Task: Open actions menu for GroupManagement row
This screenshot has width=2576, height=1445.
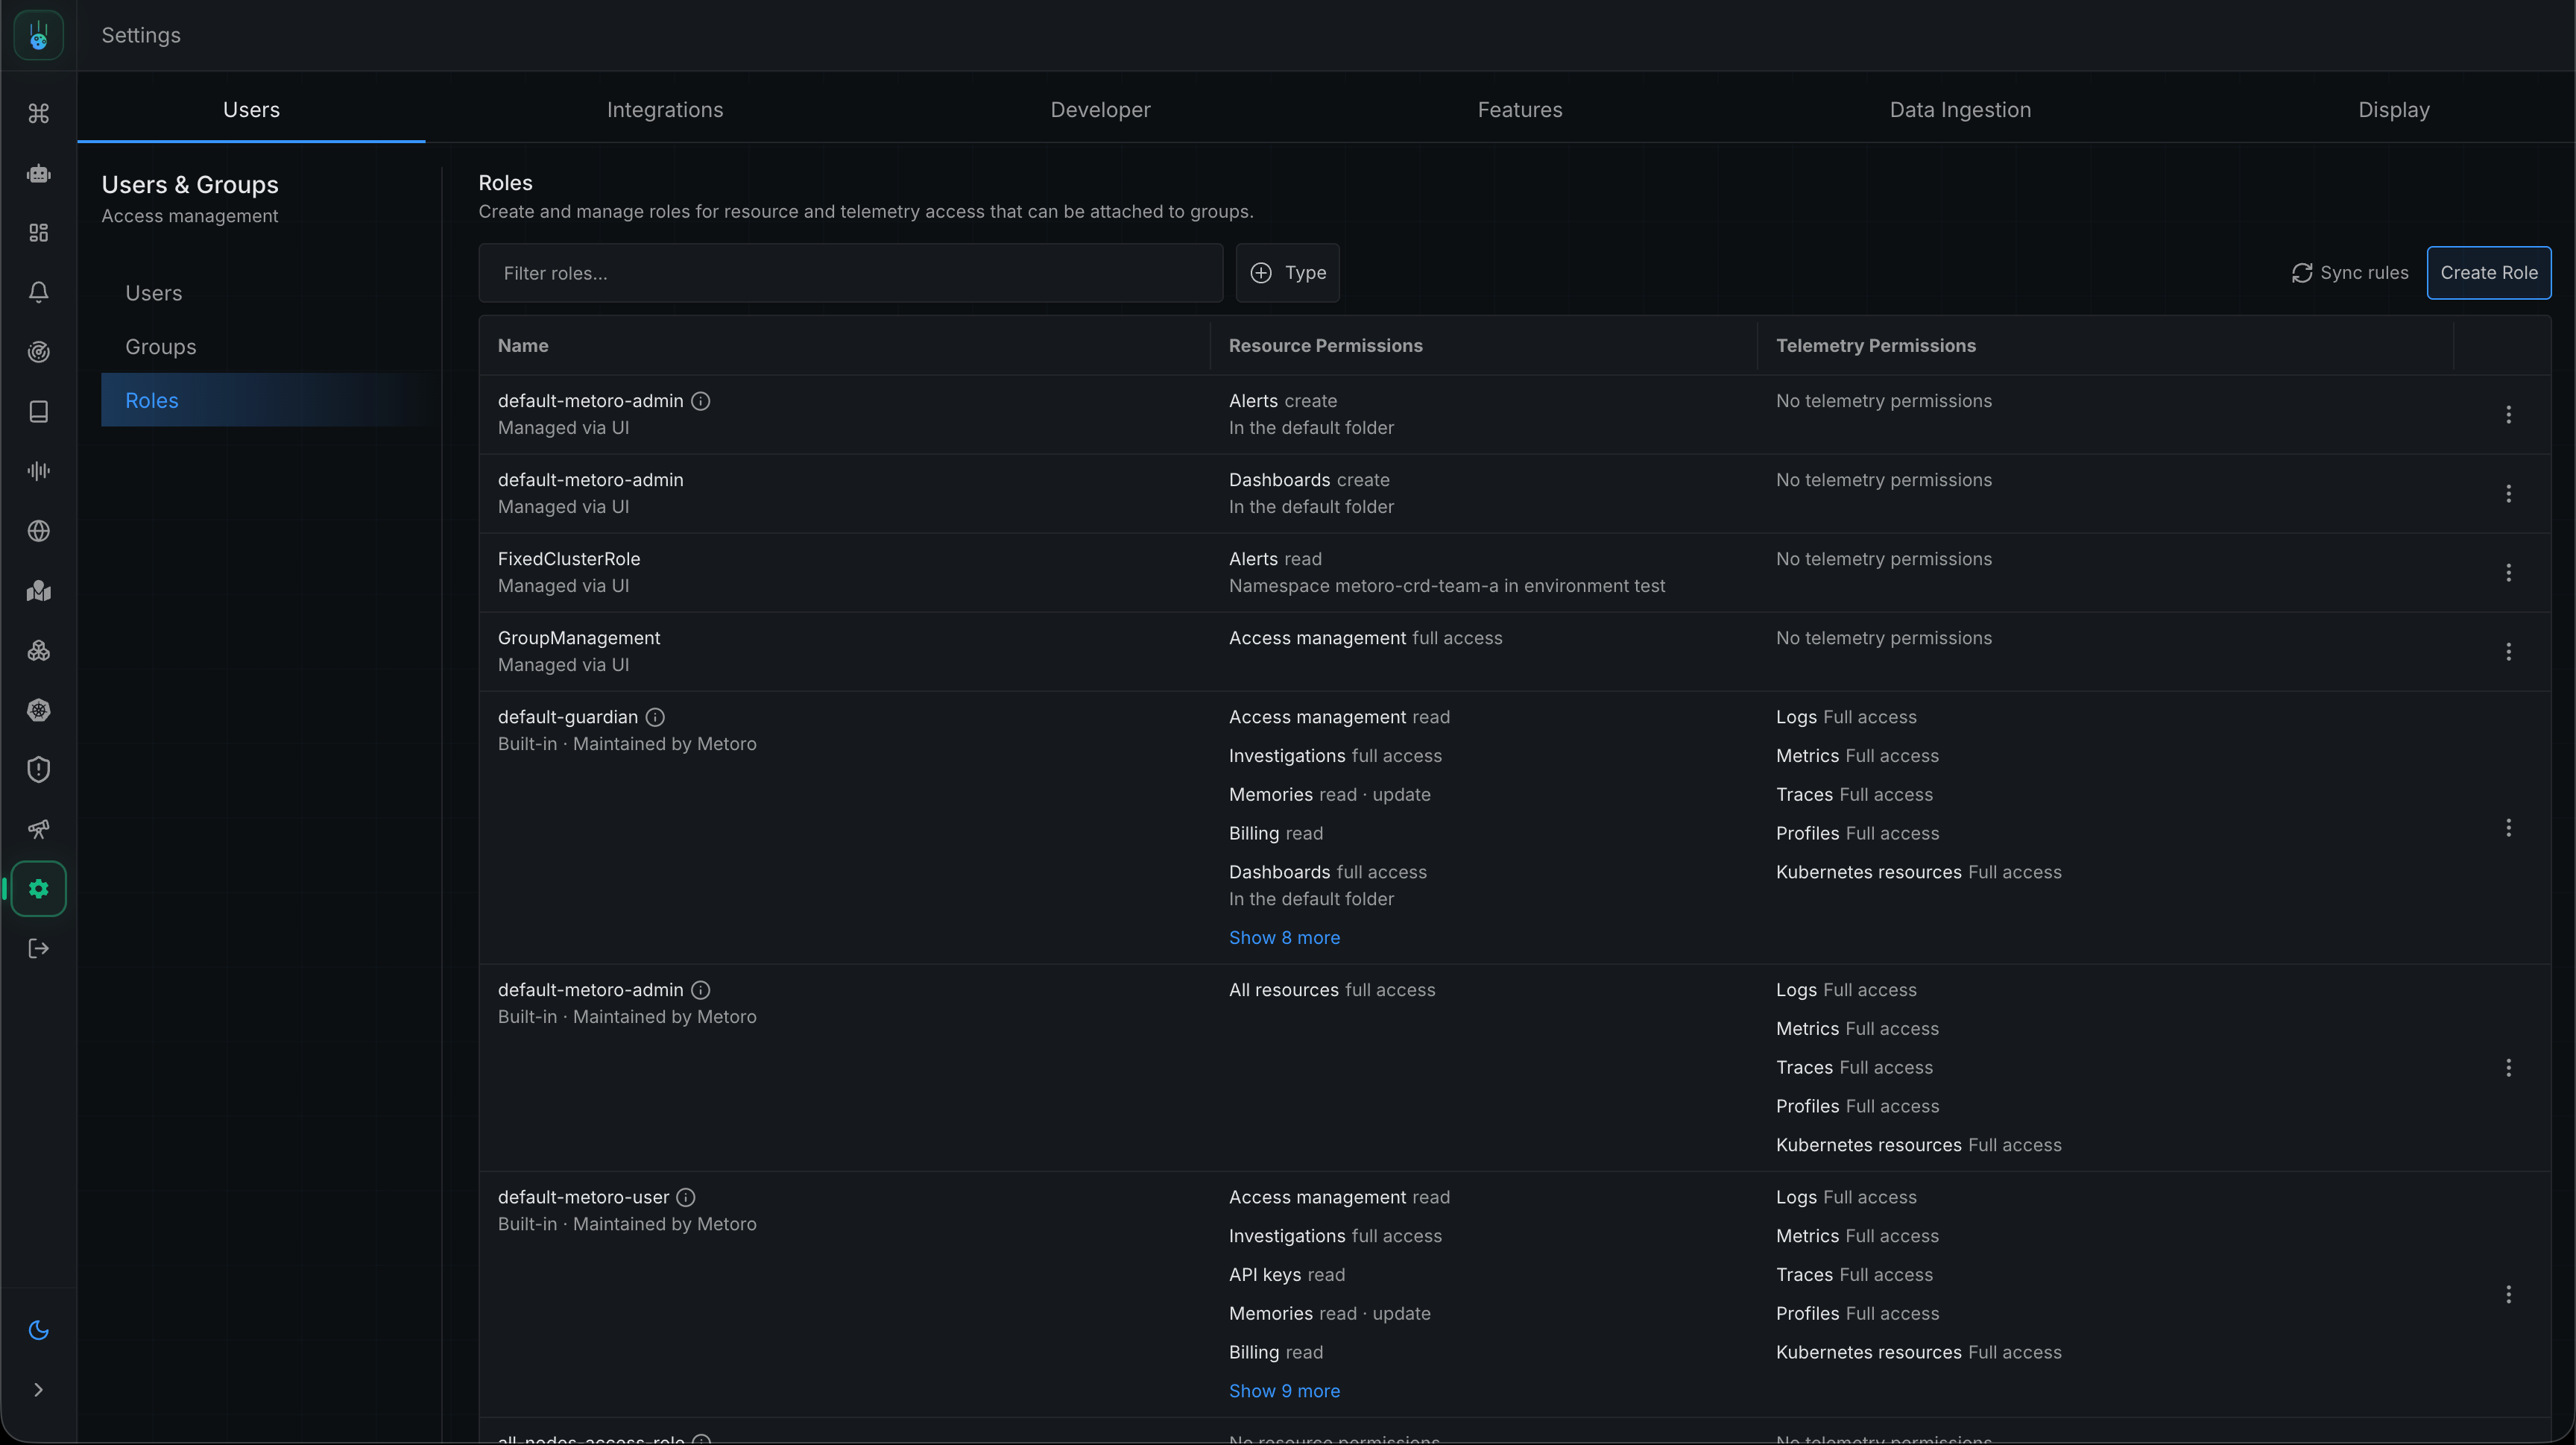Action: tap(2508, 652)
